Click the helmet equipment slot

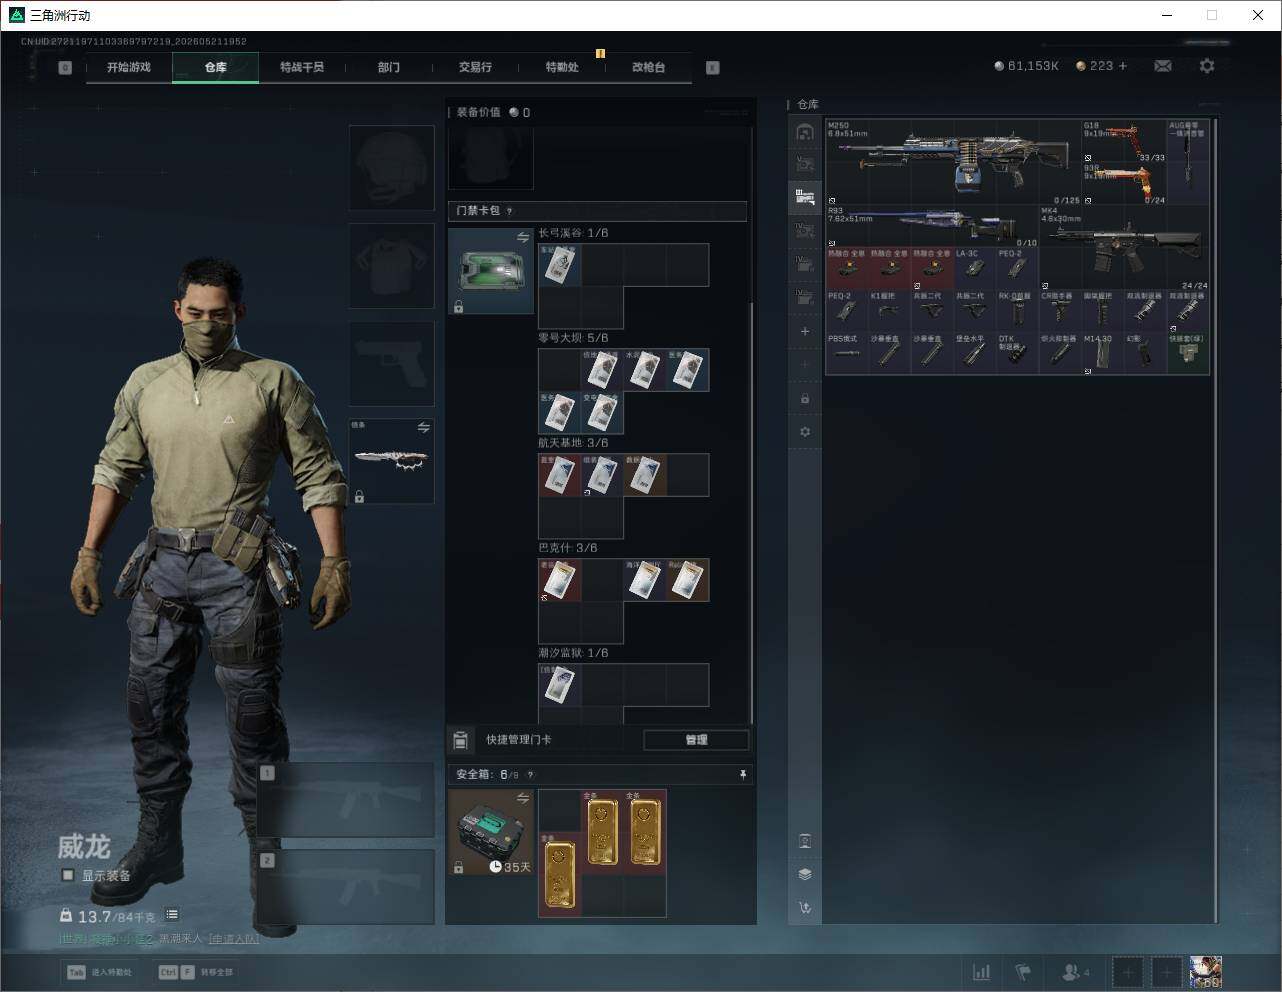[391, 167]
